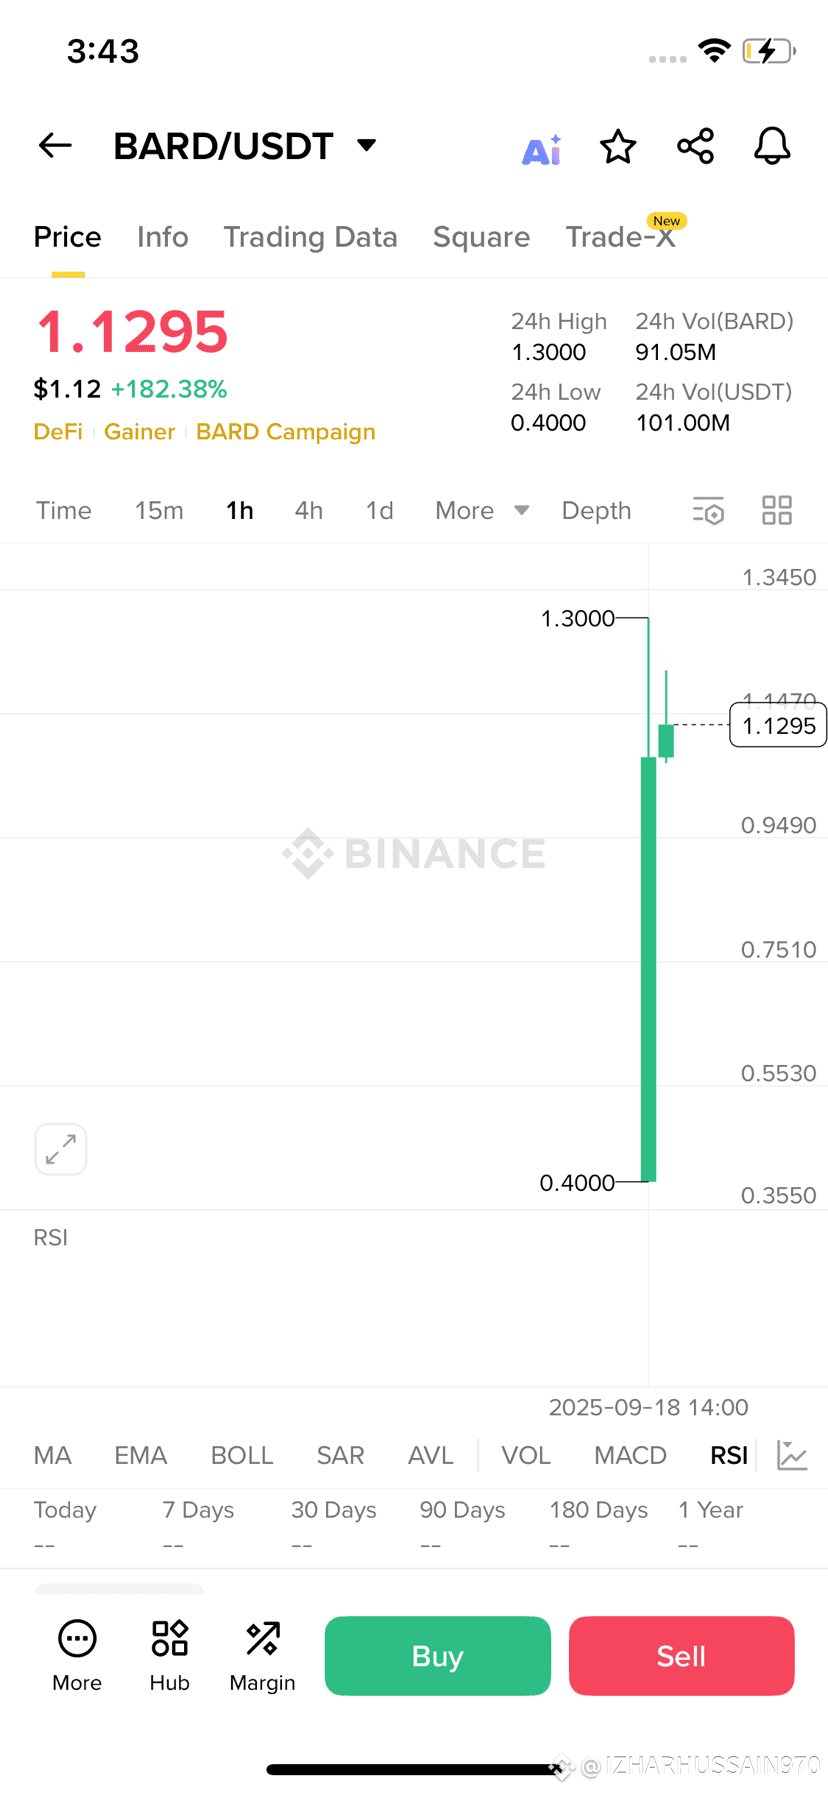Viewport: 828px width, 1793px height.
Task: Open the AI analysis icon
Action: (x=542, y=149)
